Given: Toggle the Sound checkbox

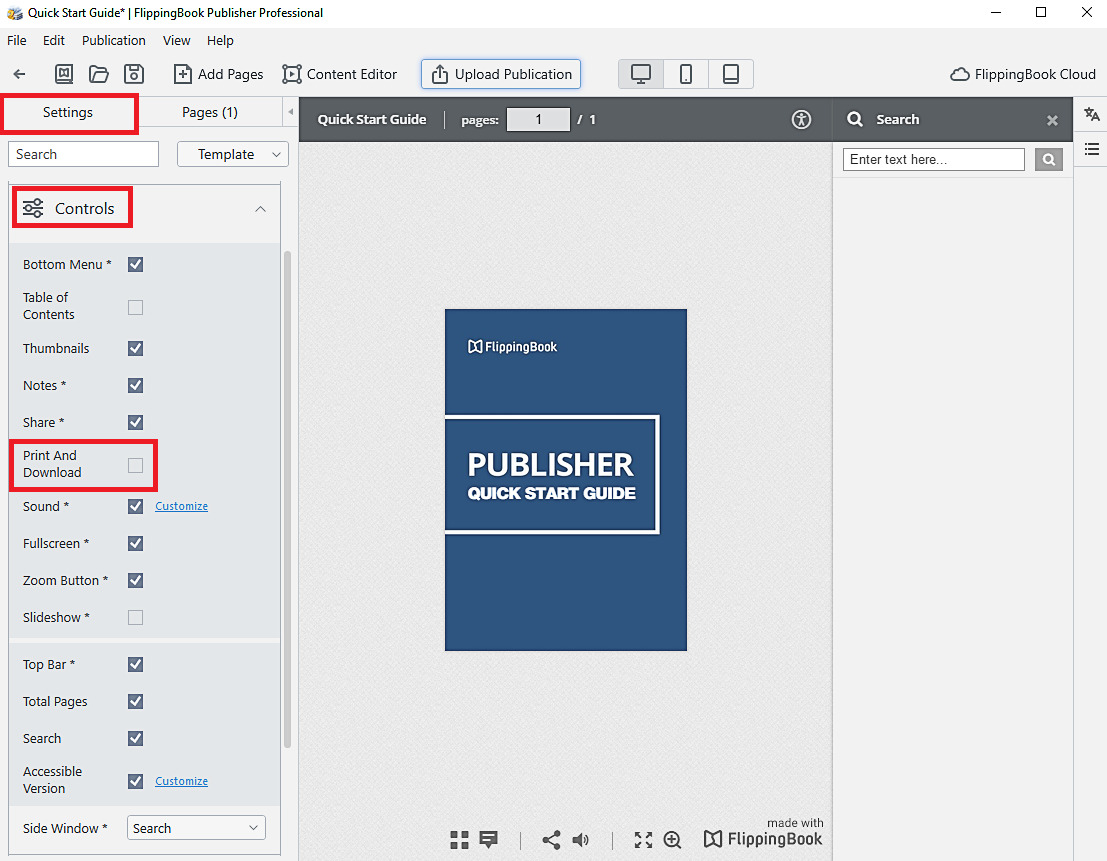Looking at the screenshot, I should coord(136,506).
